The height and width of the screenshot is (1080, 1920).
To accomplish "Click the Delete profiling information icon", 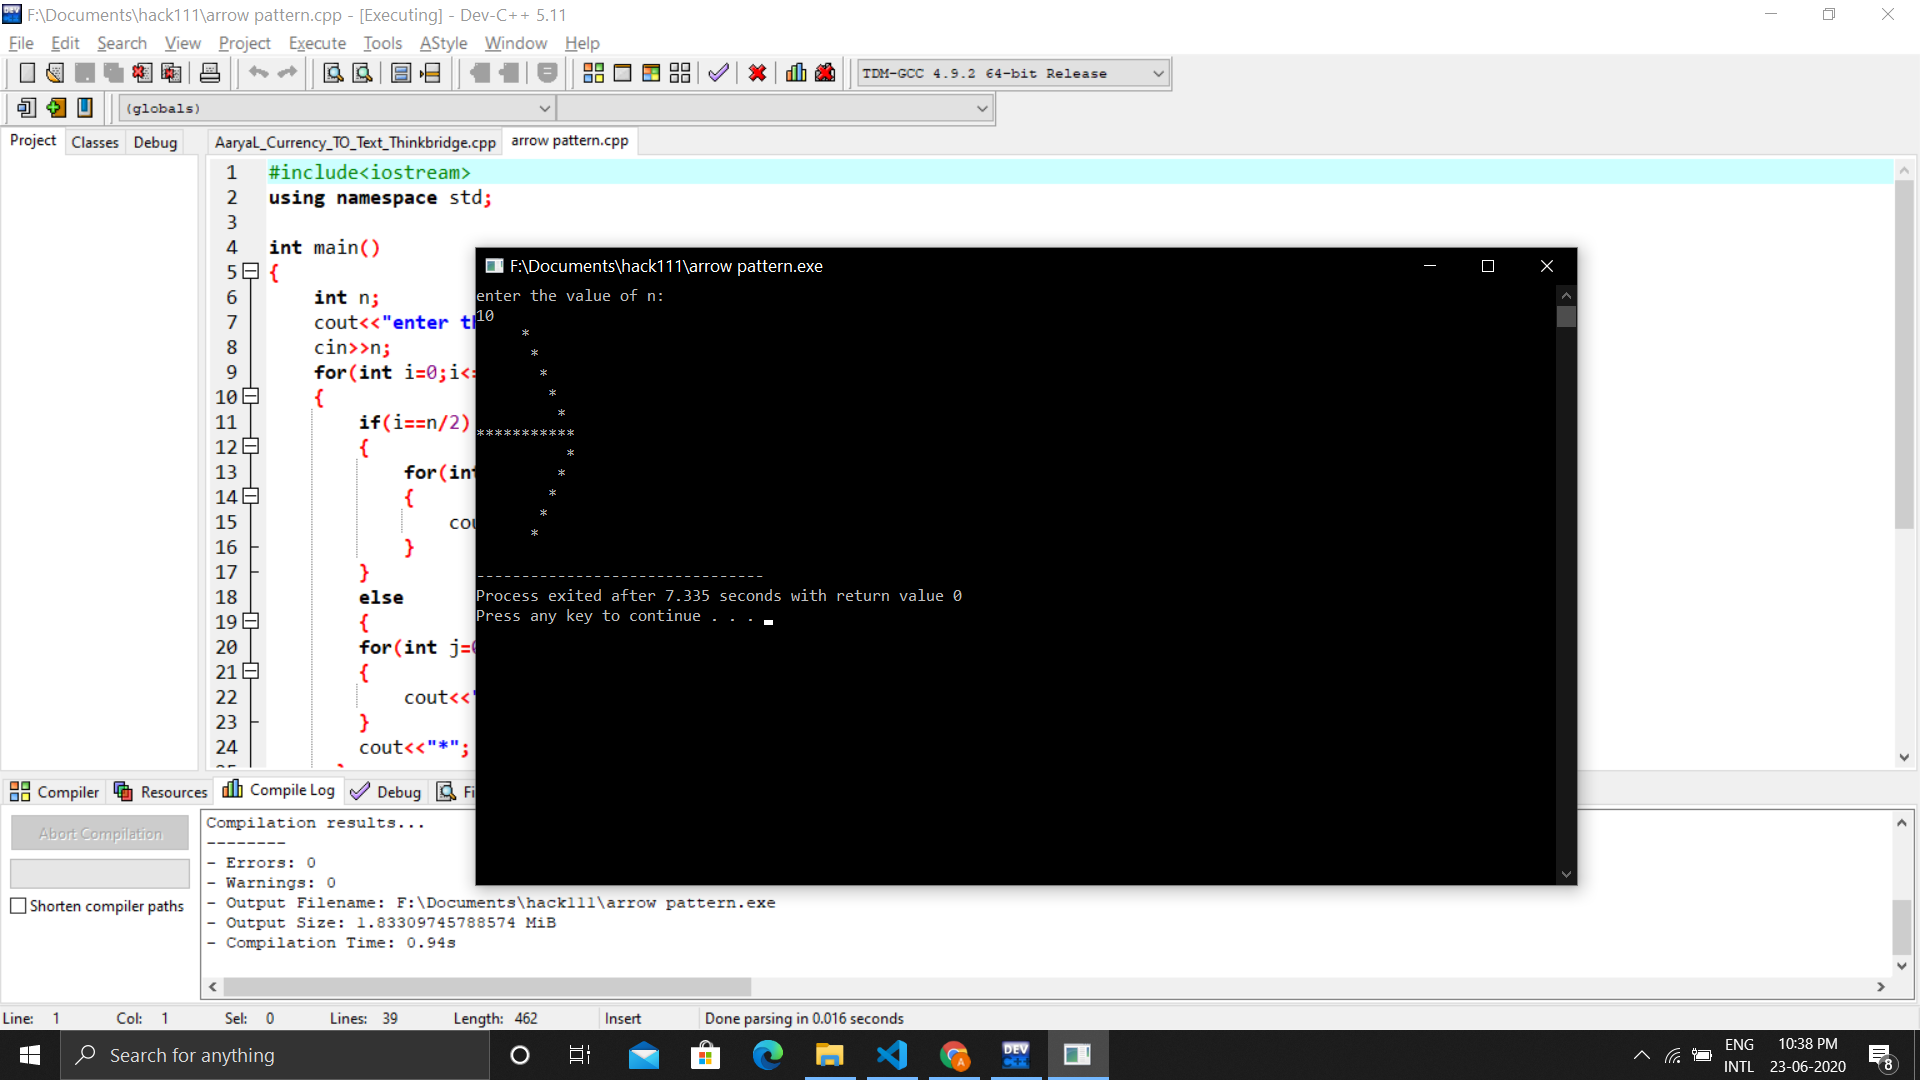I will pyautogui.click(x=825, y=73).
